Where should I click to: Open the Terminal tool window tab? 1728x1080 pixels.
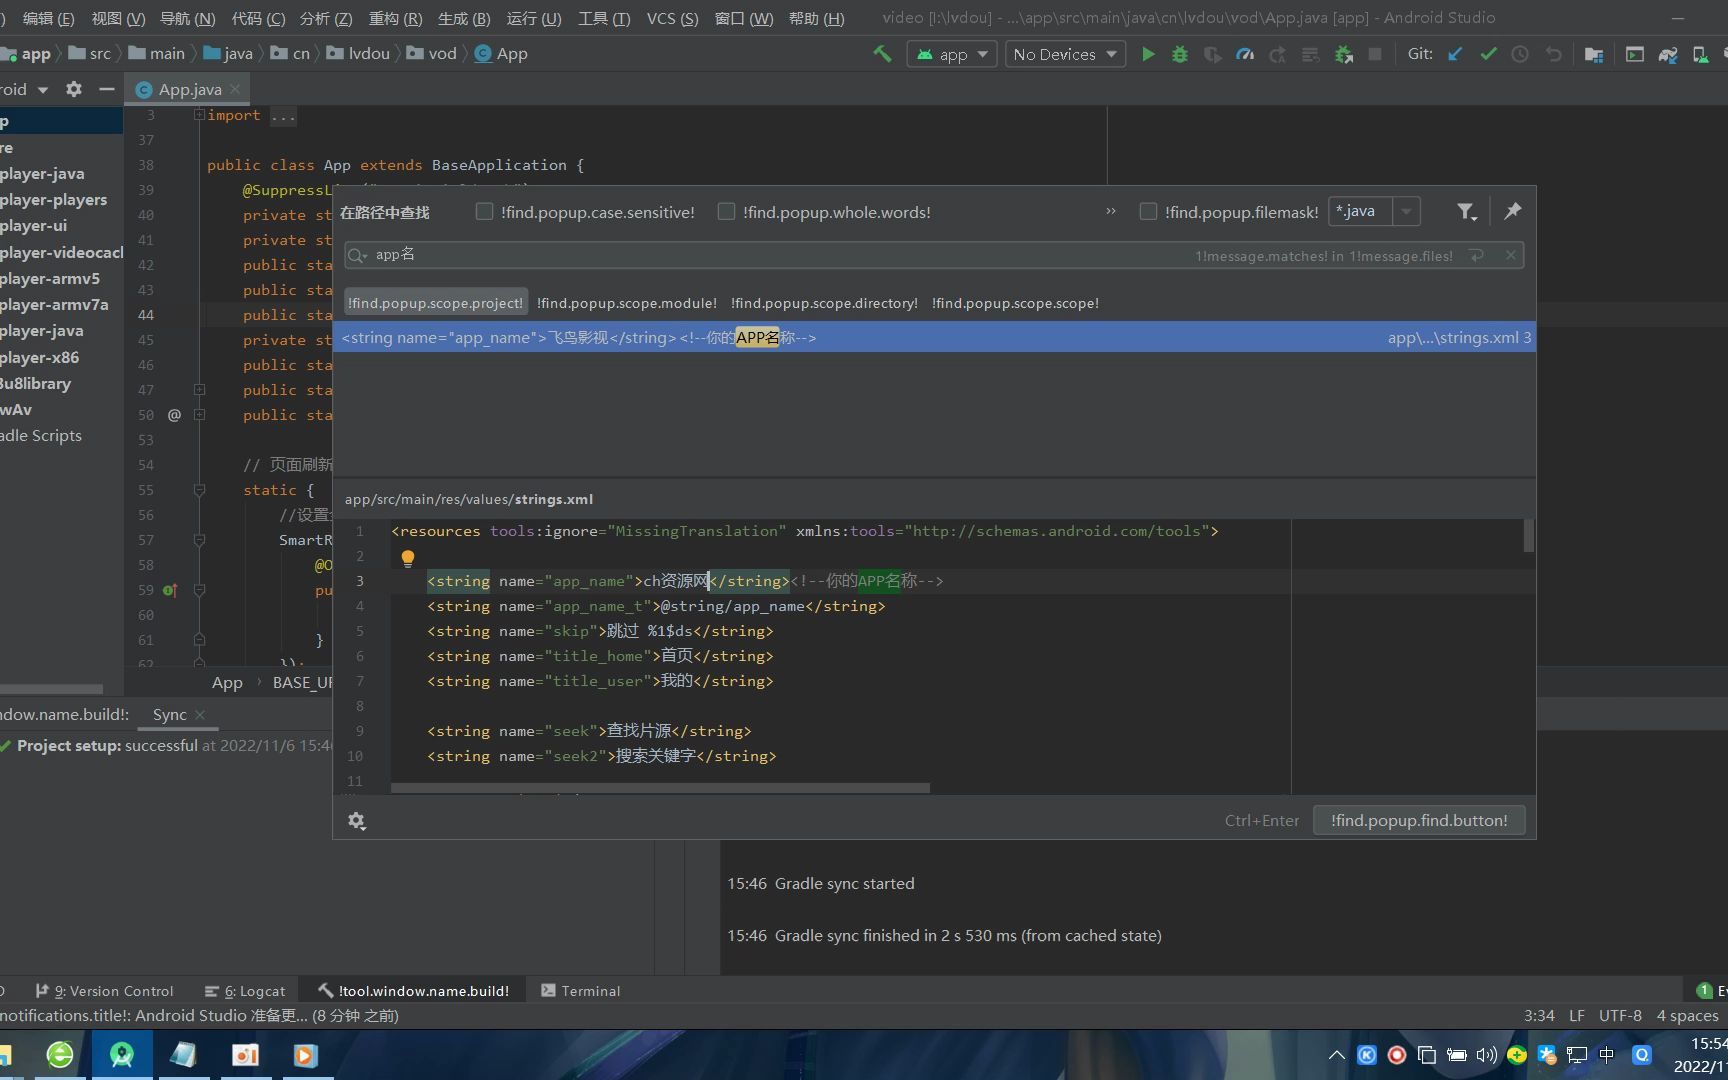click(x=580, y=991)
